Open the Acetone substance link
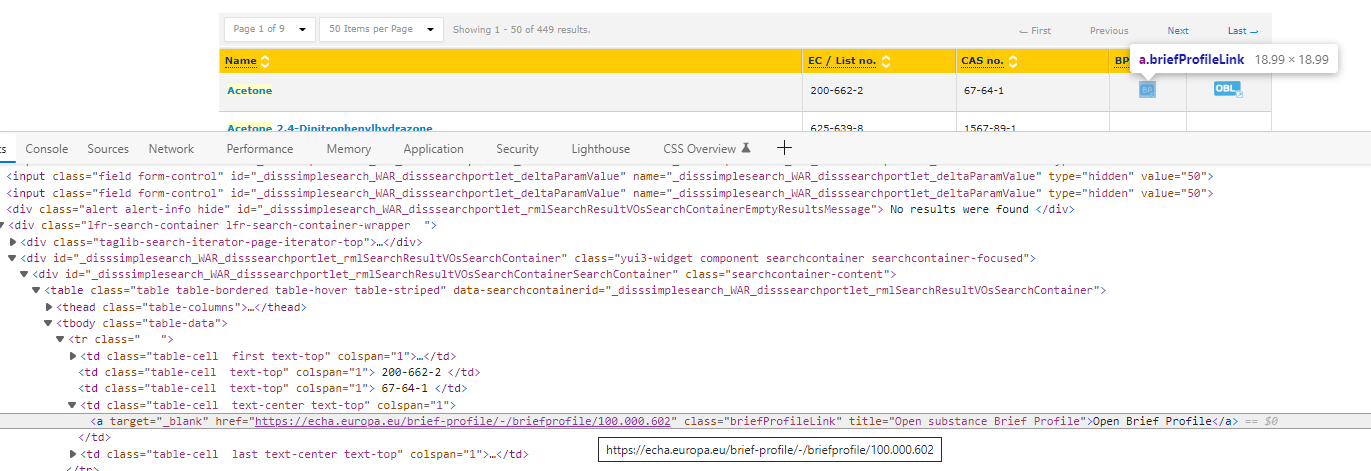 tap(249, 90)
